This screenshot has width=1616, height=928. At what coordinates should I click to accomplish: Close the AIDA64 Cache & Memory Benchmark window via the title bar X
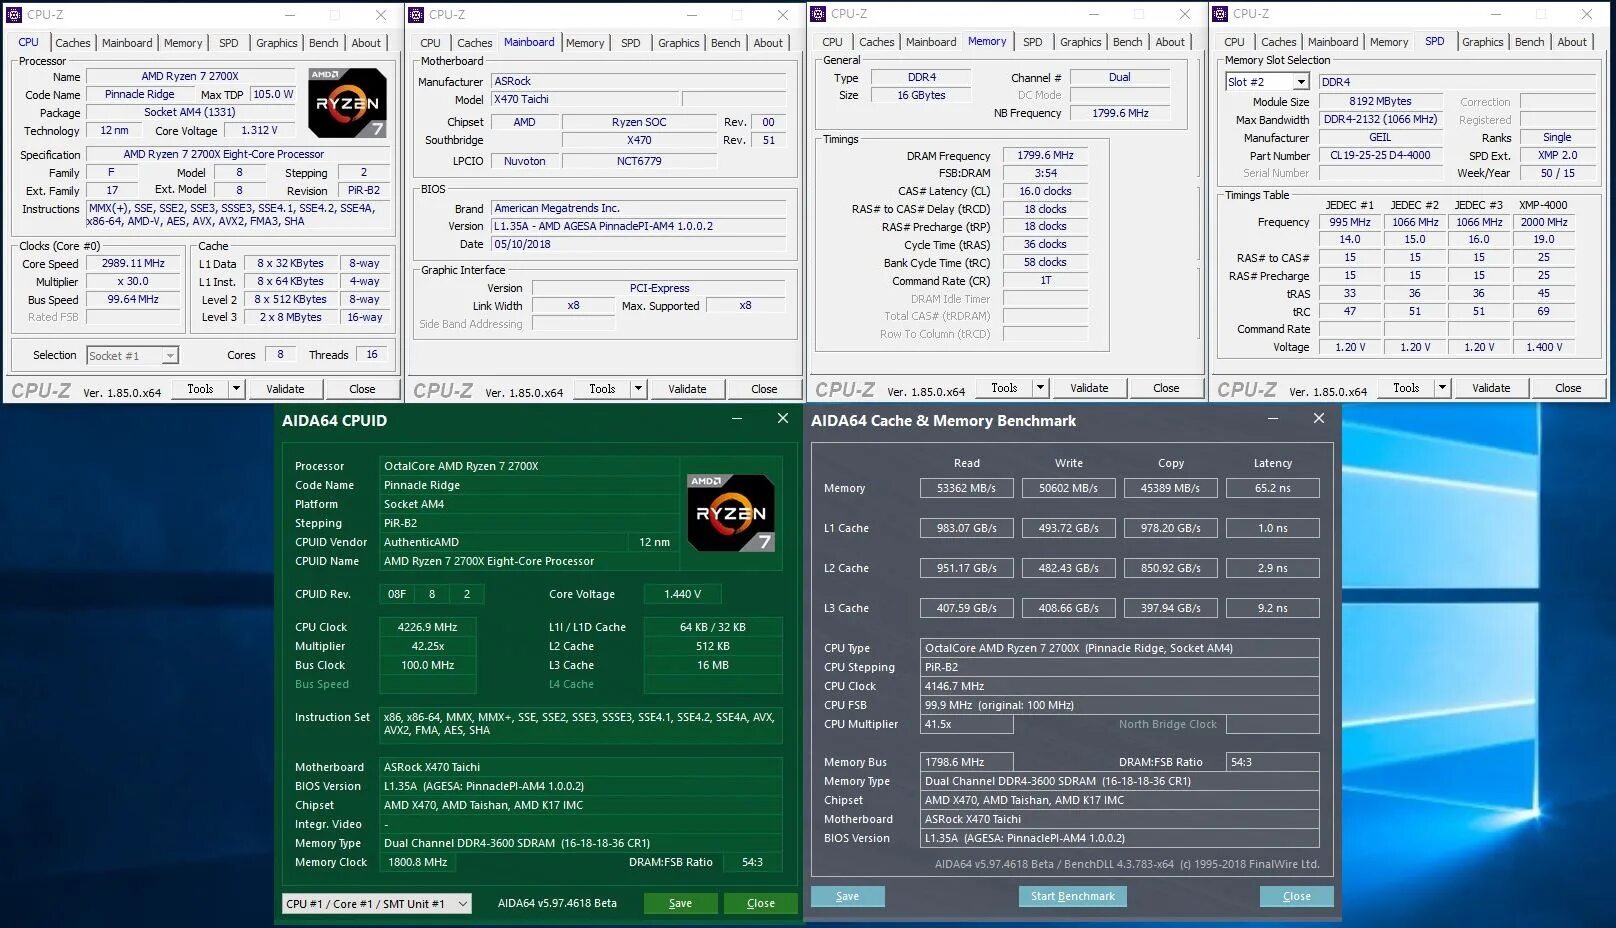coord(1319,419)
